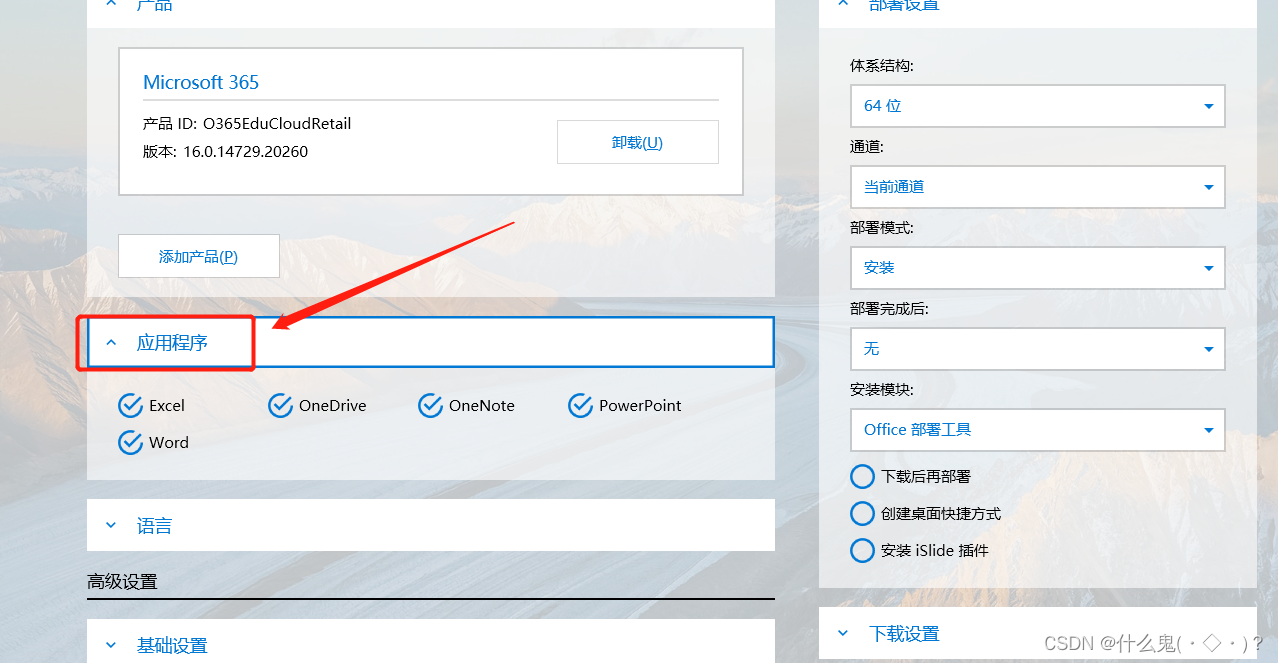This screenshot has height=663, width=1278.
Task: Open the 部署完成后 dropdown showing 无
Action: coord(1210,349)
